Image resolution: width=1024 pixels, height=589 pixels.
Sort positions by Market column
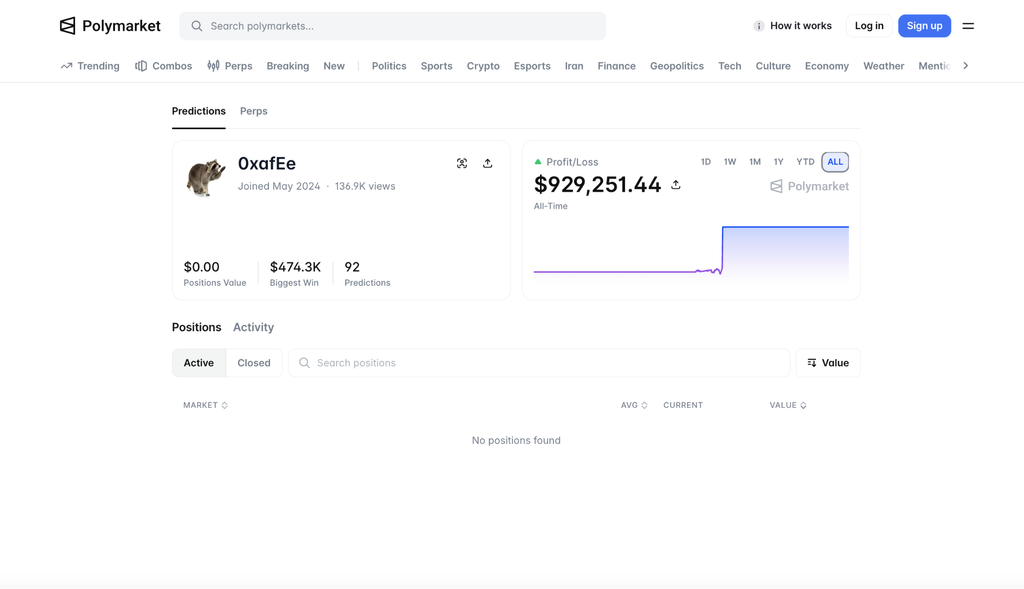[x=205, y=406]
